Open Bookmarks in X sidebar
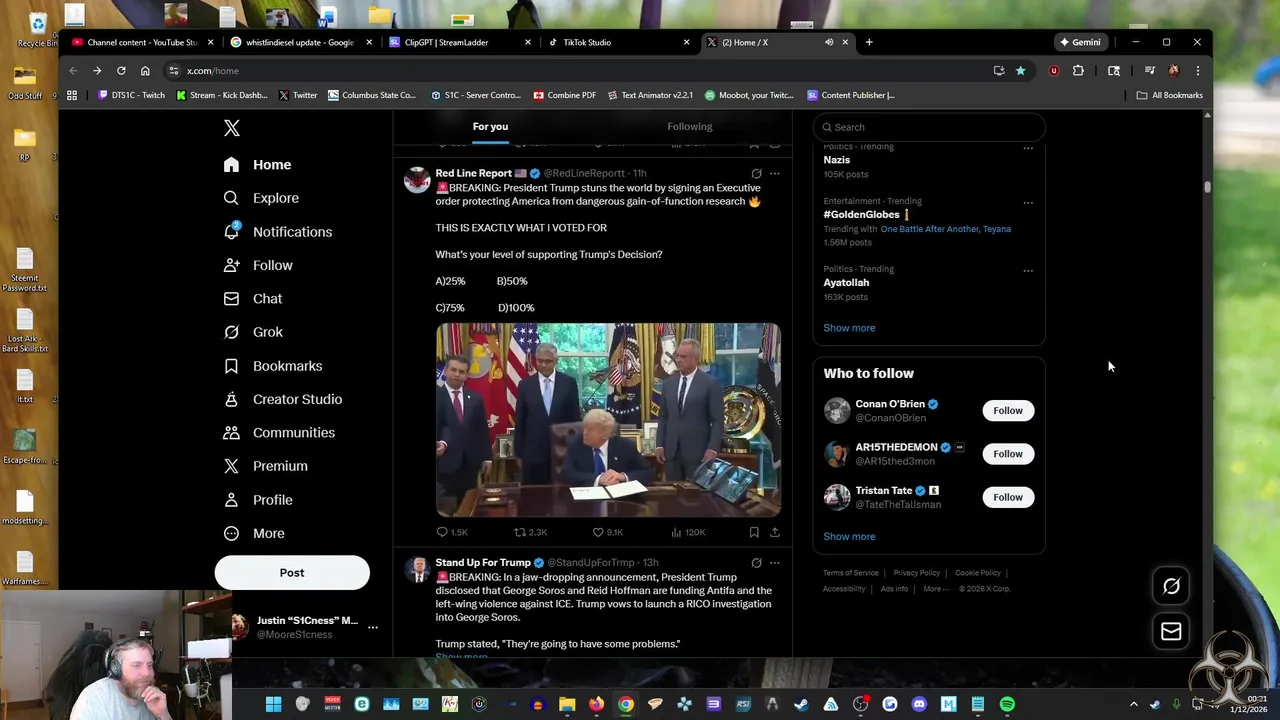Image resolution: width=1280 pixels, height=720 pixels. pos(273,366)
